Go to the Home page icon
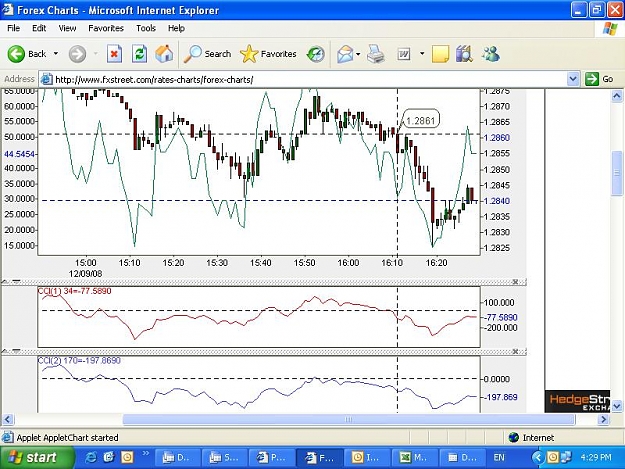Viewport: 625px width, 469px height. (x=164, y=54)
